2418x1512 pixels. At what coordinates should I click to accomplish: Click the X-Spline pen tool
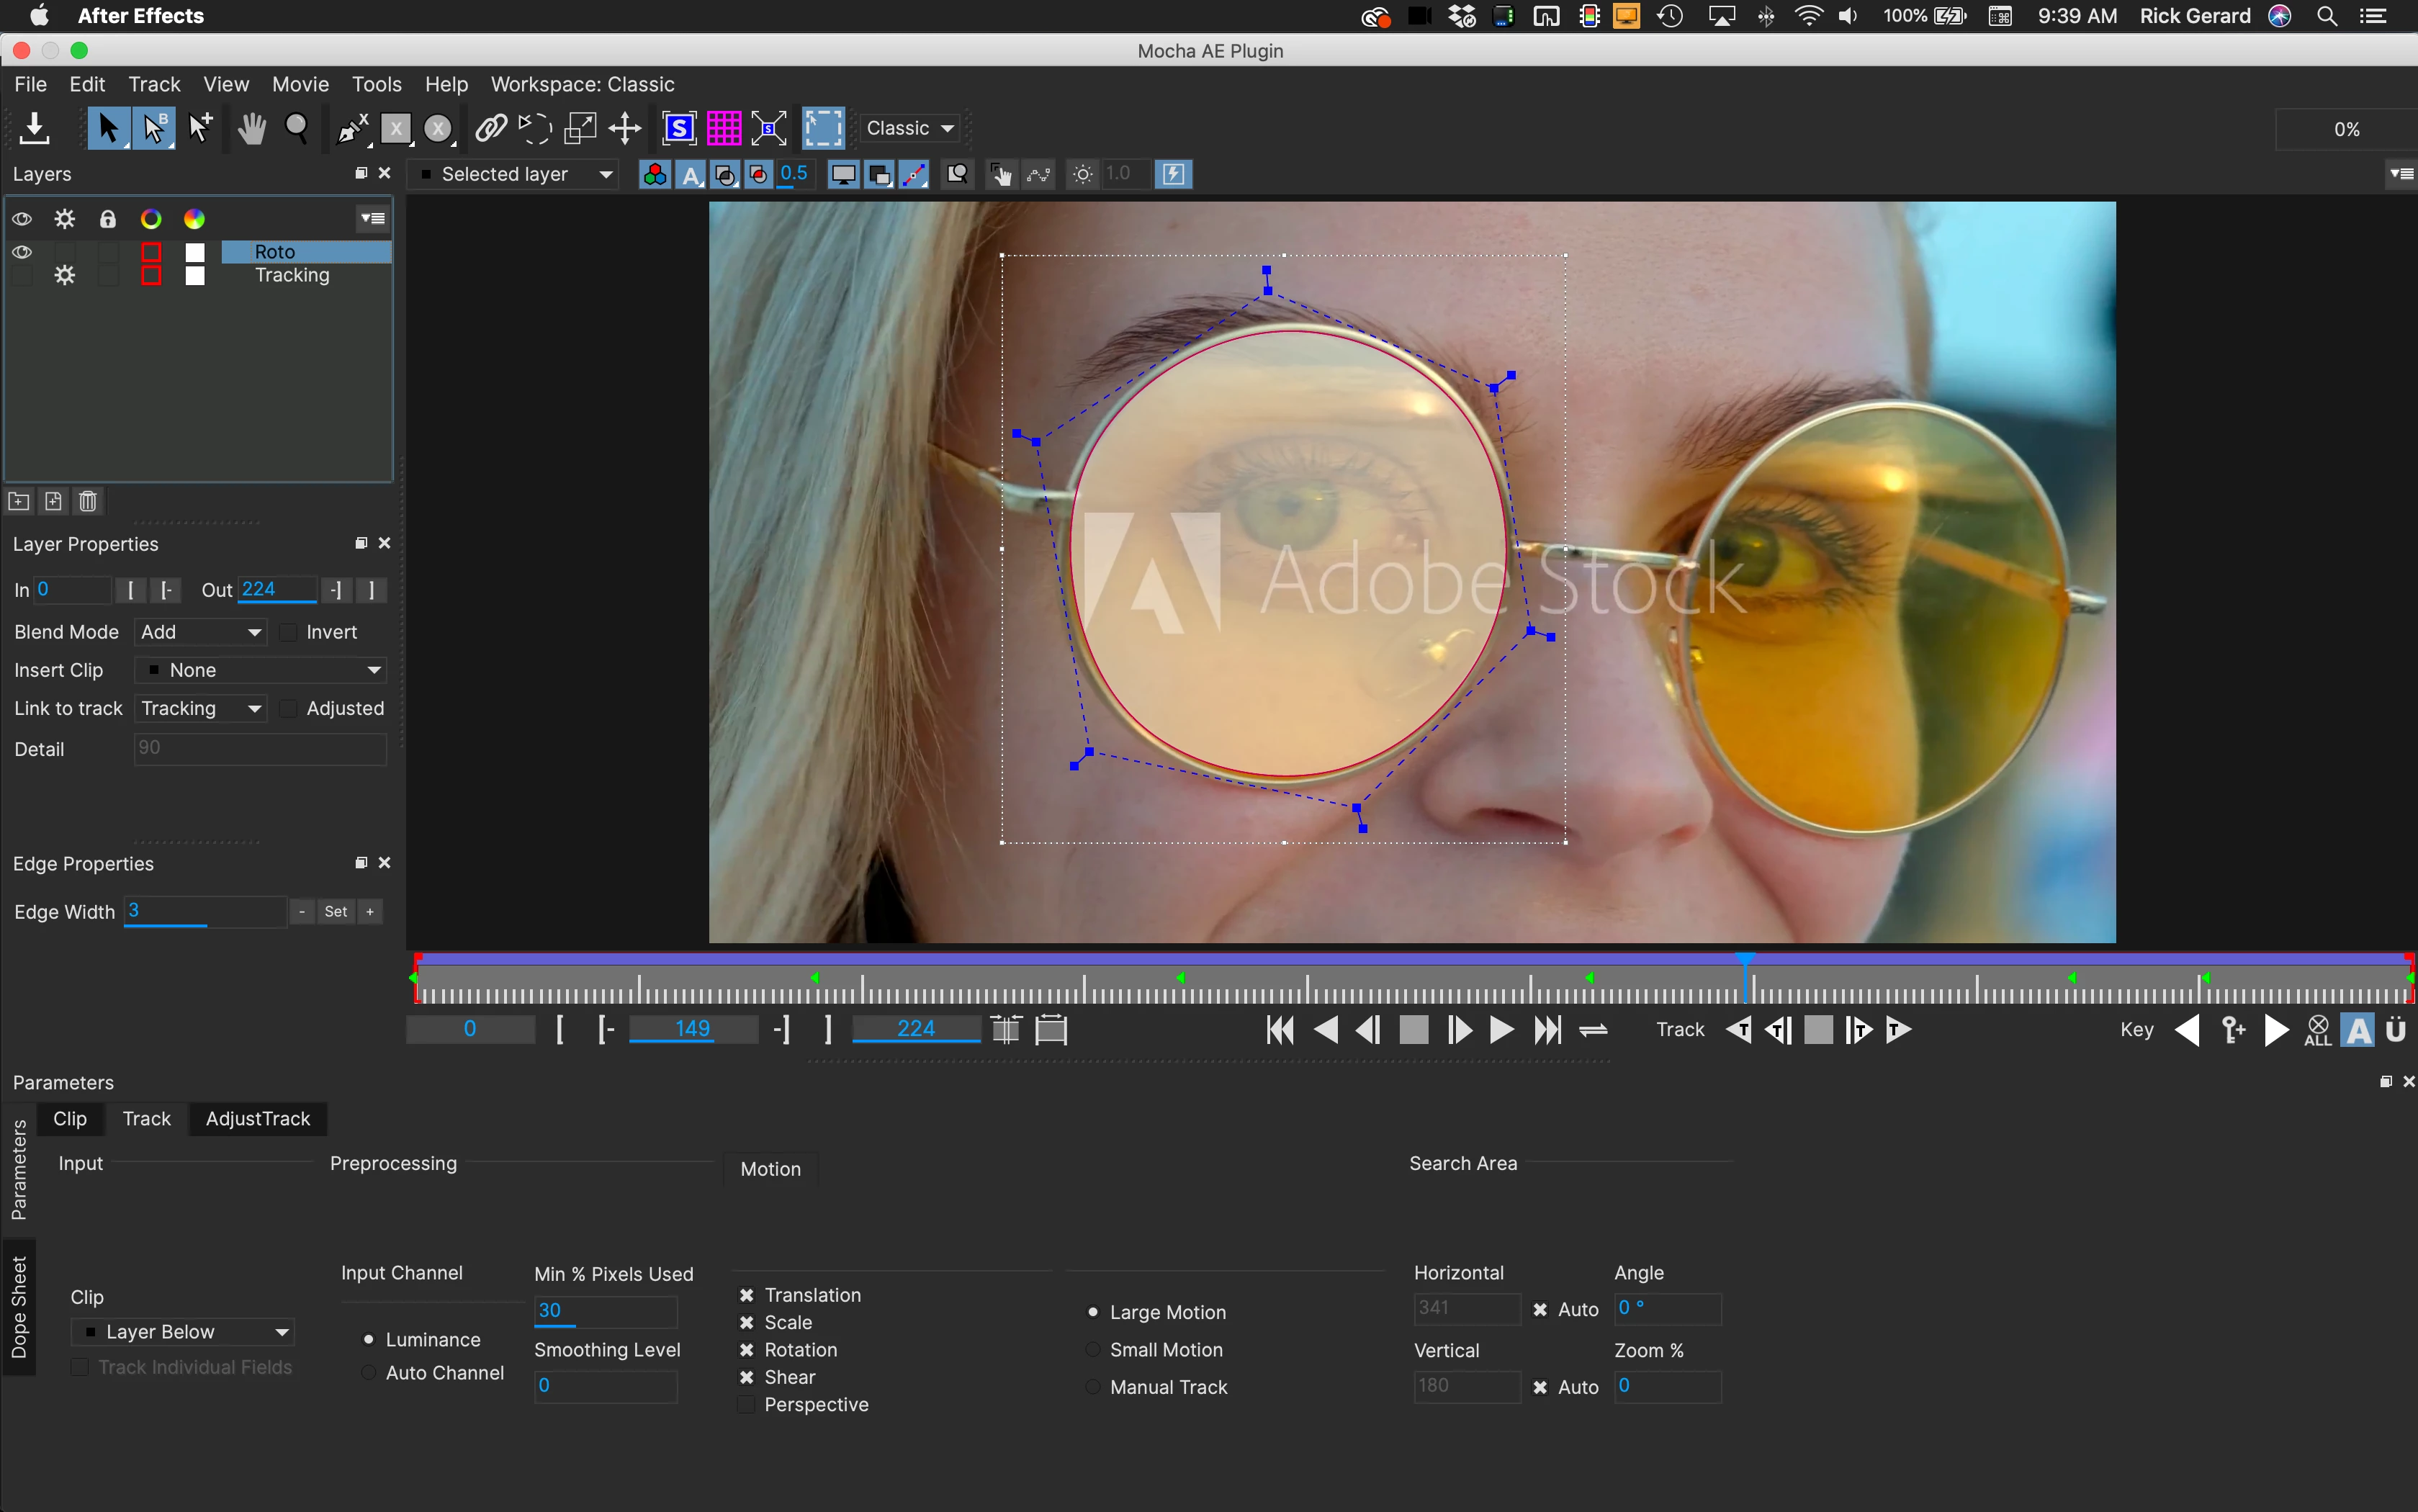point(352,128)
